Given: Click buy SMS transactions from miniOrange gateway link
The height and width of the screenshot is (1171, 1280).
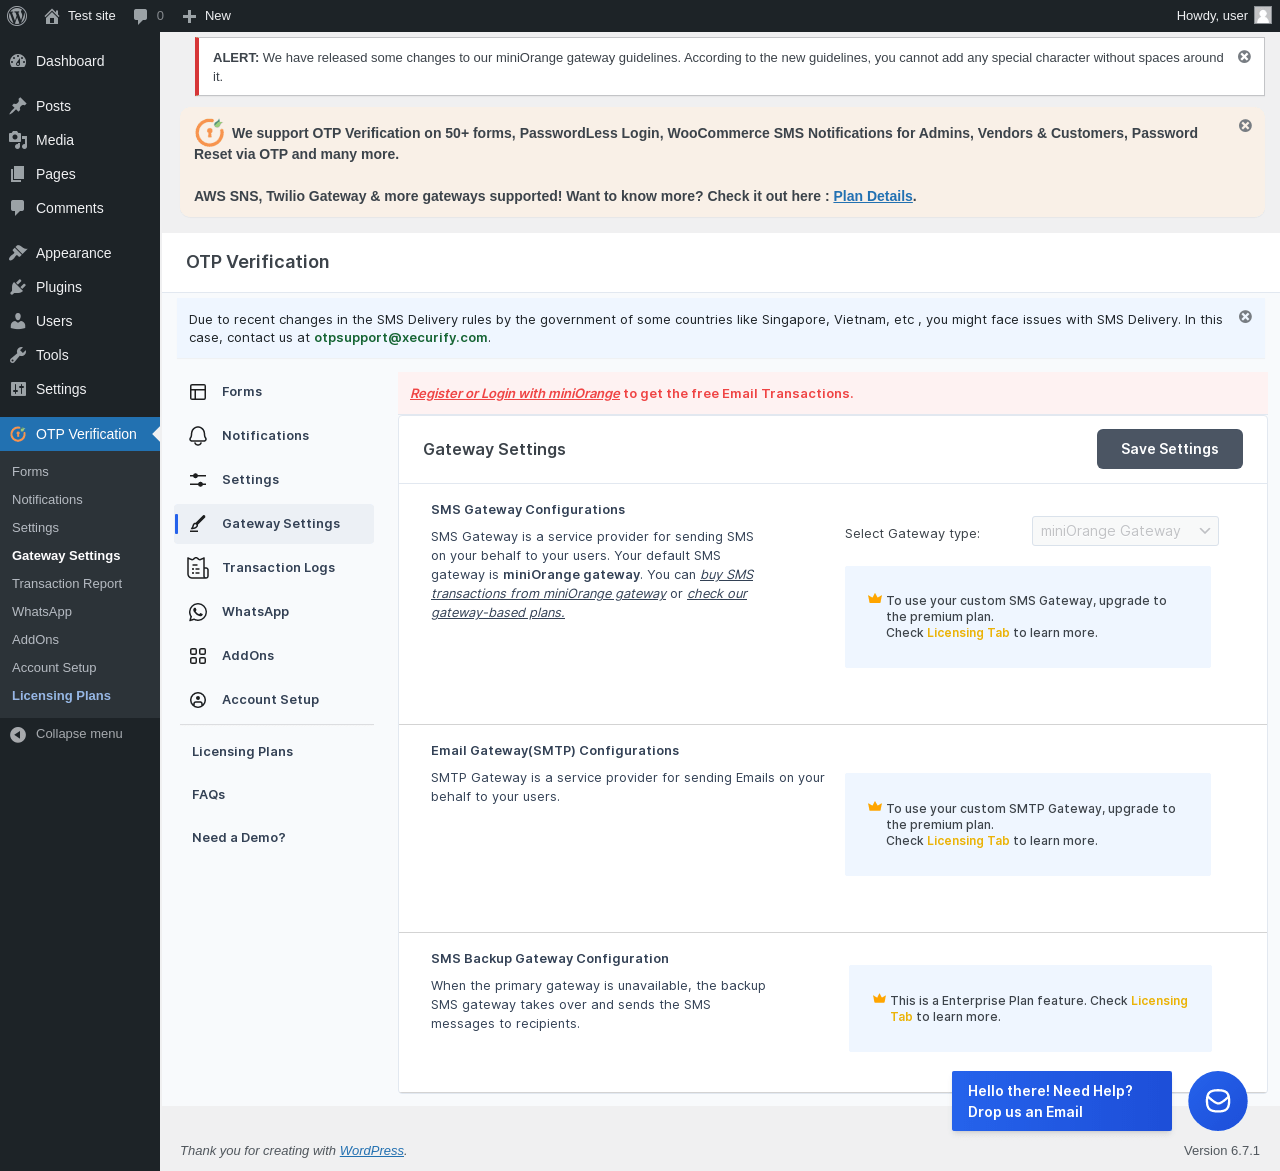Looking at the screenshot, I should (592, 584).
